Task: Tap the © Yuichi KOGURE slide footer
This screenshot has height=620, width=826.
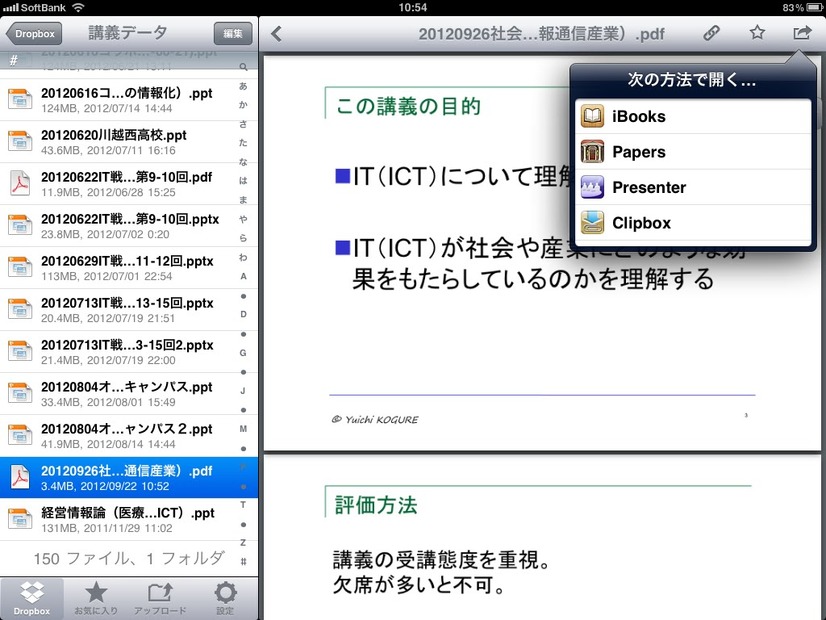Action: (375, 419)
